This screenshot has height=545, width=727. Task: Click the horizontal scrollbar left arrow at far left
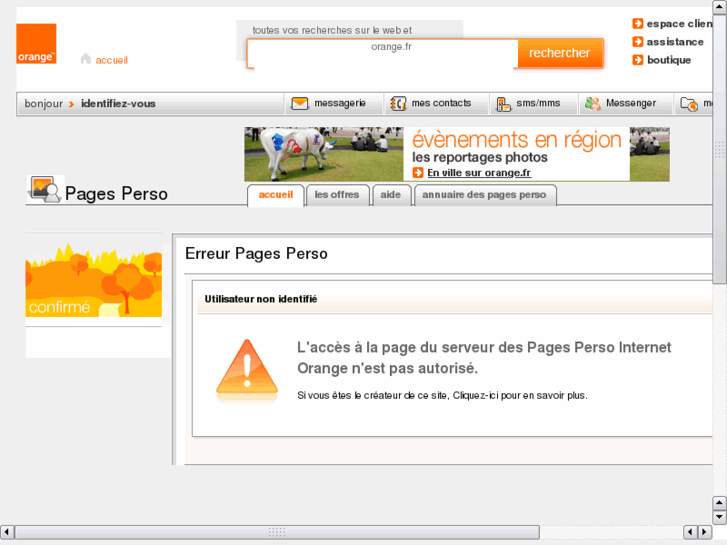[x=7, y=532]
